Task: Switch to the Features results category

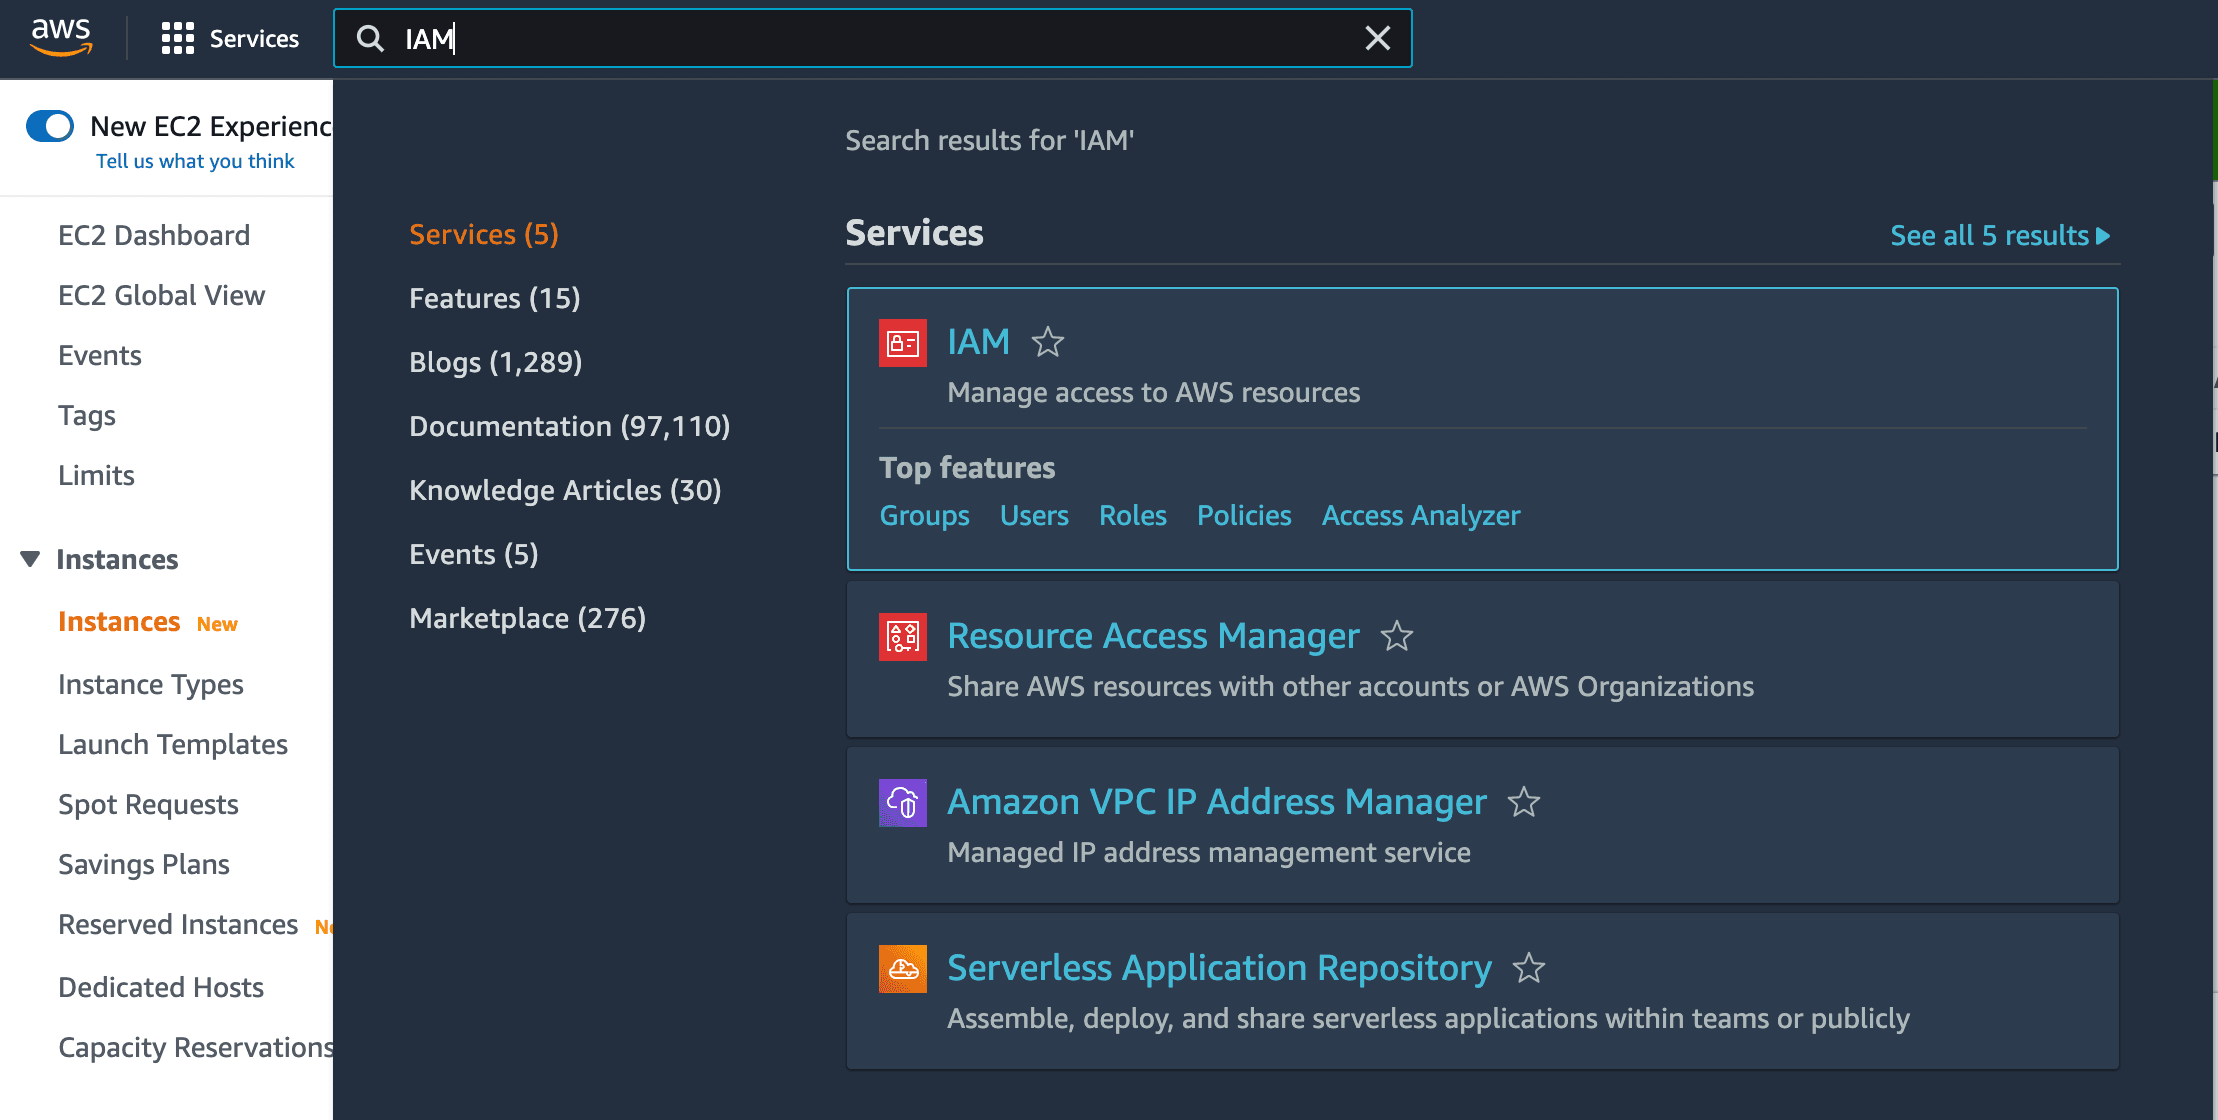Action: point(494,297)
